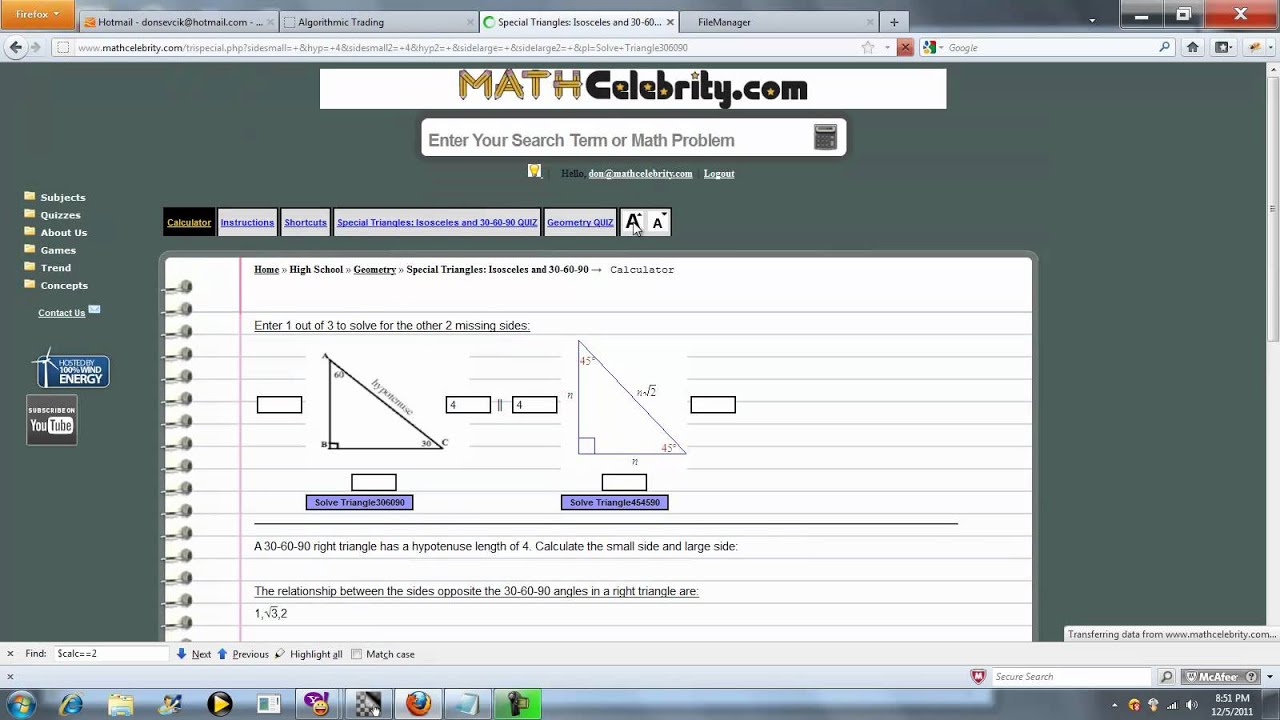This screenshot has width=1280, height=720.
Task: Click the large A increase font icon
Action: click(x=633, y=222)
